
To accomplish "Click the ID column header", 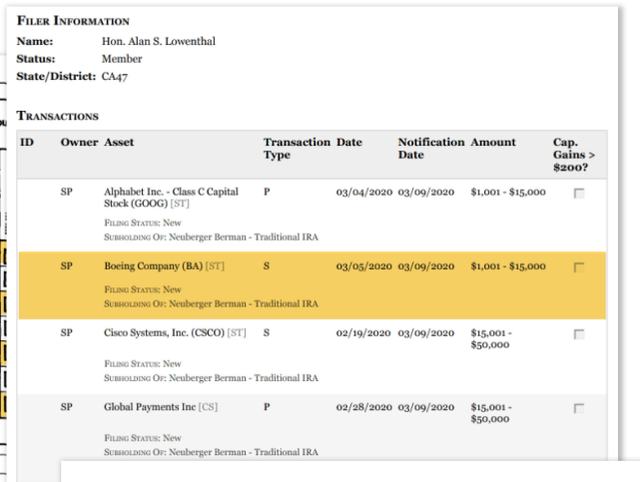I will [x=27, y=142].
